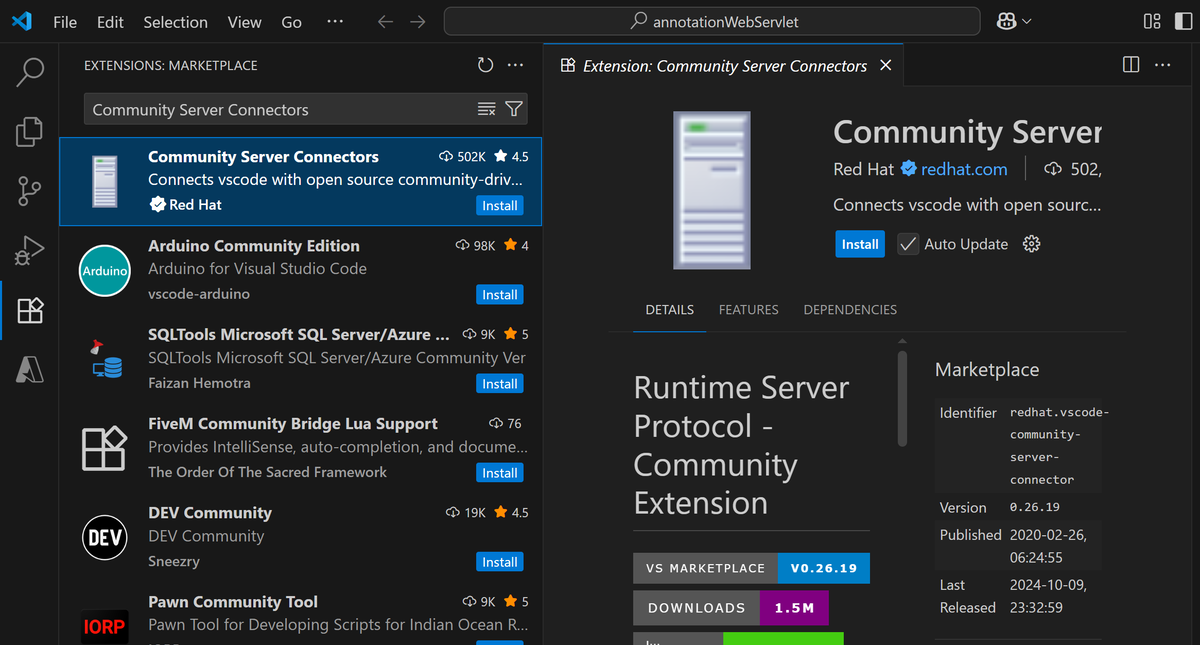Click the large server extension icon

tap(711, 190)
